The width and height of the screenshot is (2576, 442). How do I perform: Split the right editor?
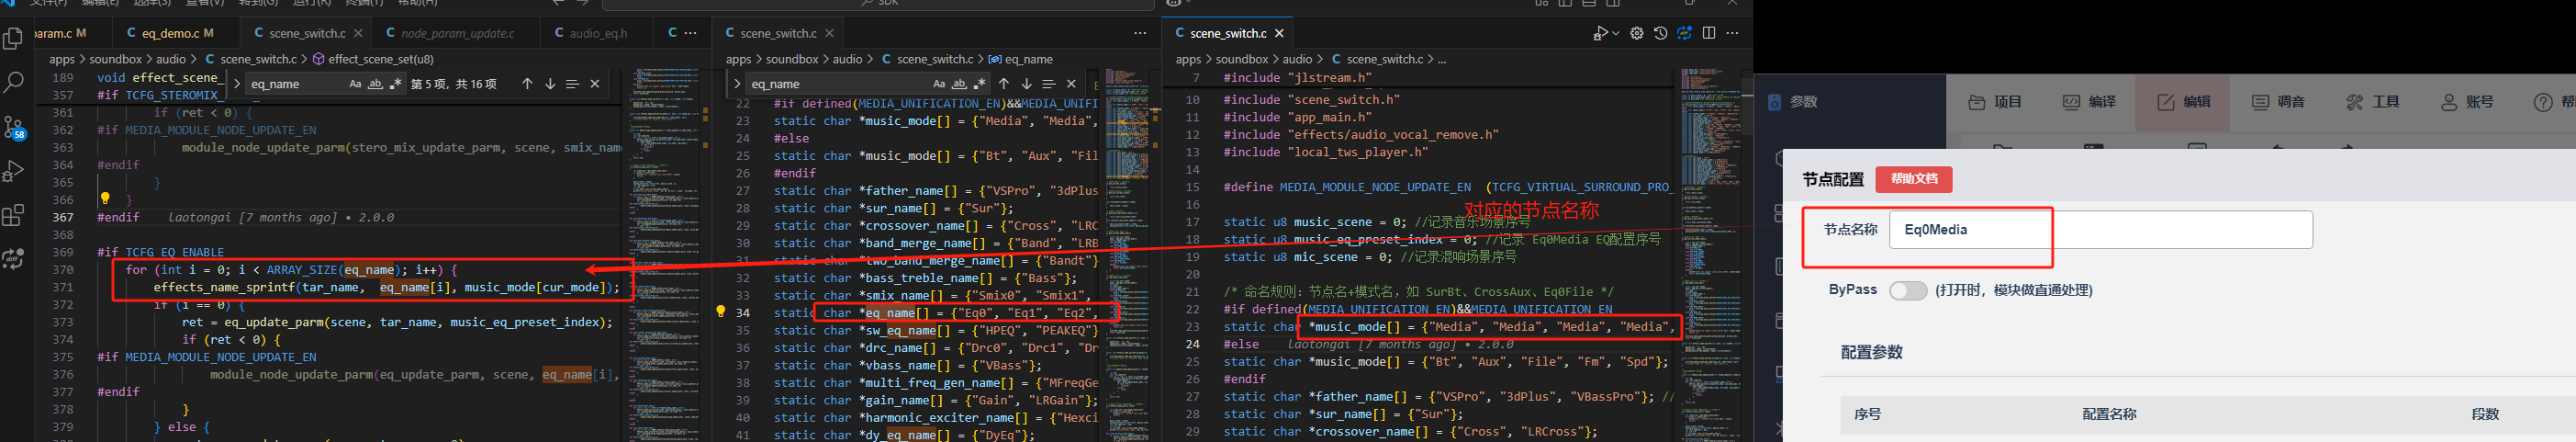1709,33
